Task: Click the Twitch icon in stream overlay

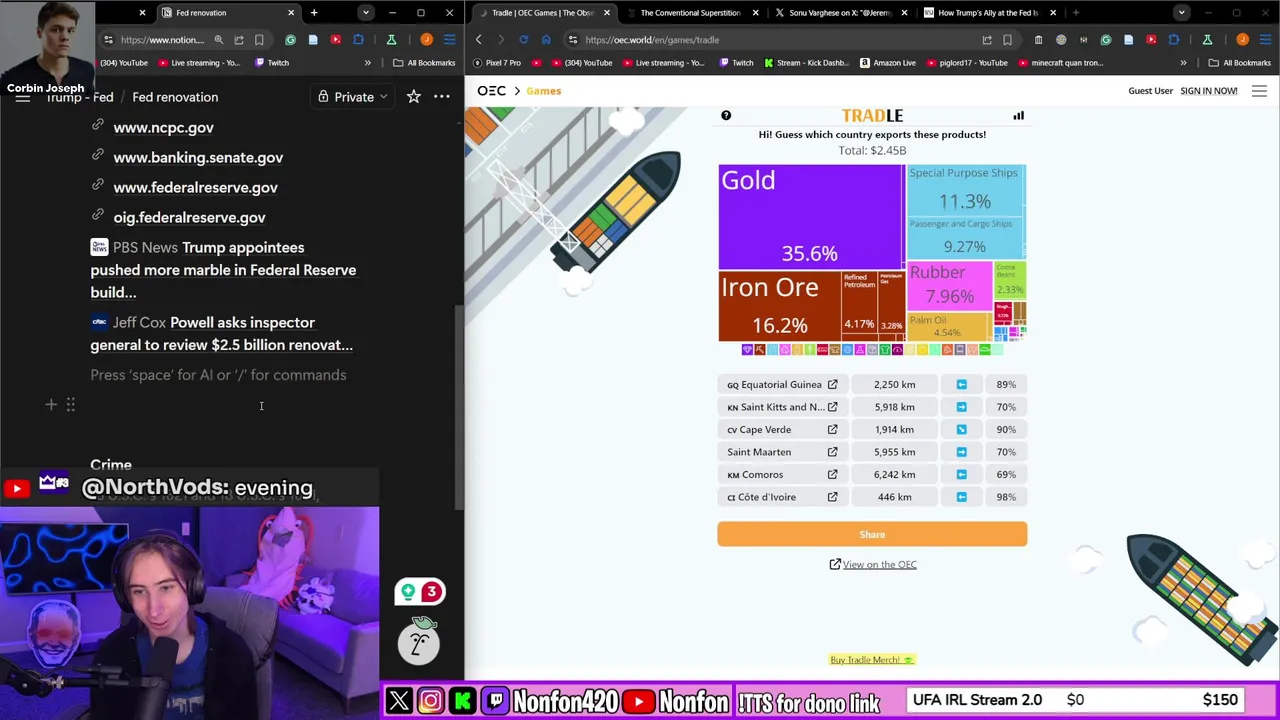Action: 495,701
